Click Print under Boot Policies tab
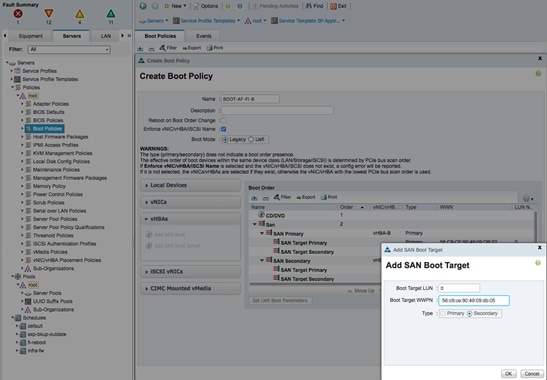547x380 pixels. tap(215, 48)
